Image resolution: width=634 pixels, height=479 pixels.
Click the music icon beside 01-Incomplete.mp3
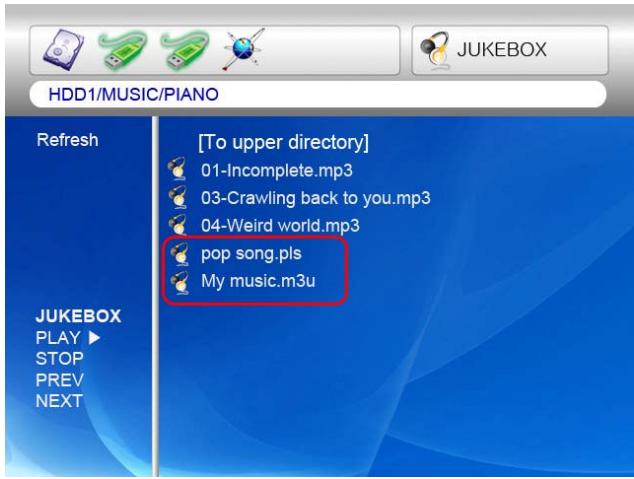click(x=180, y=170)
